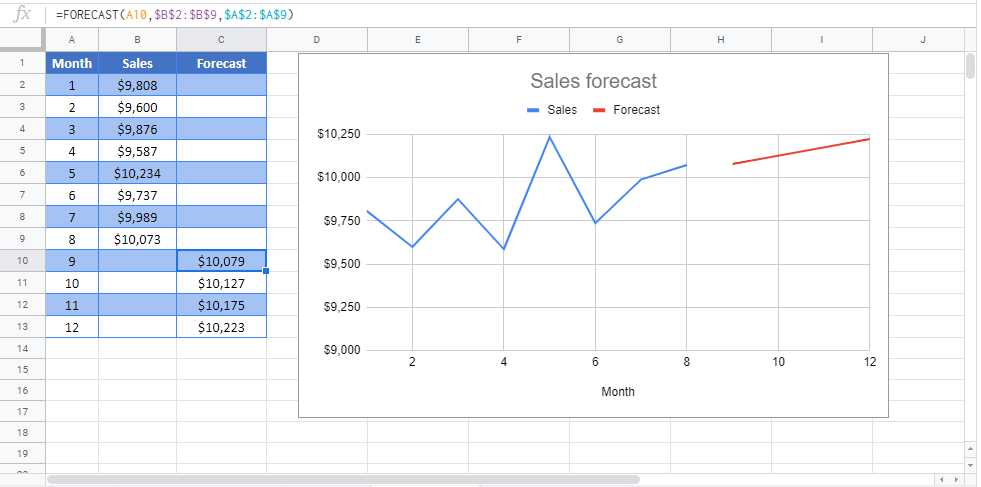
Task: Click the Month axis title in chart
Action: point(618,392)
